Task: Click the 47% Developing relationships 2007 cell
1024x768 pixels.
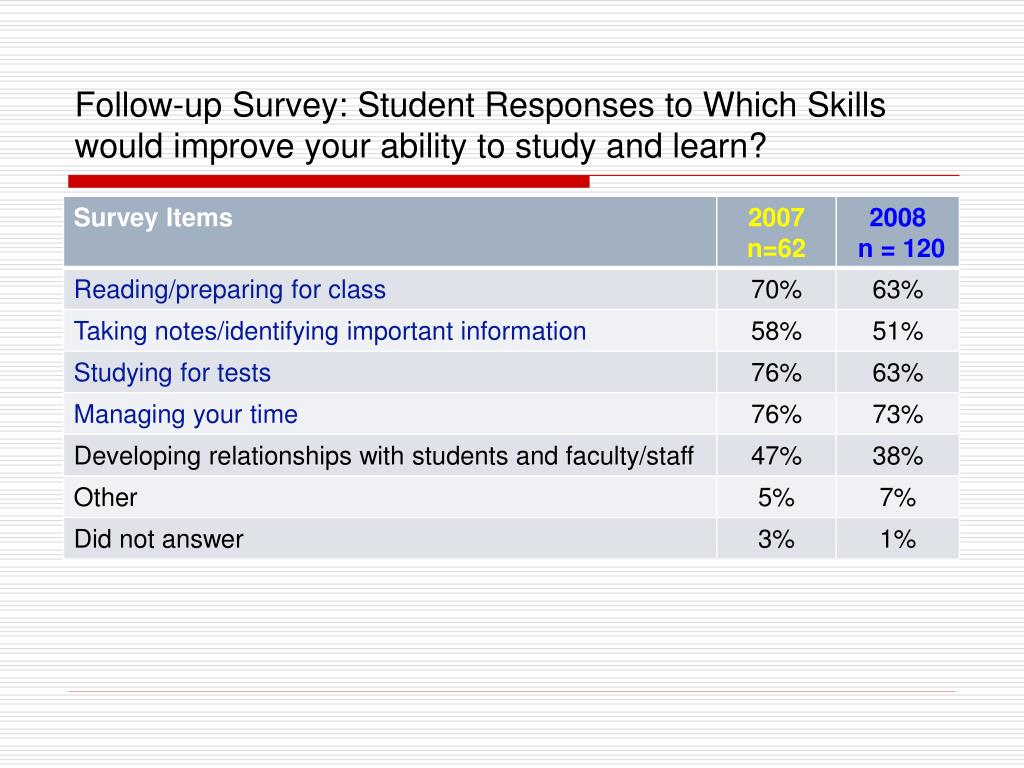Action: 776,455
